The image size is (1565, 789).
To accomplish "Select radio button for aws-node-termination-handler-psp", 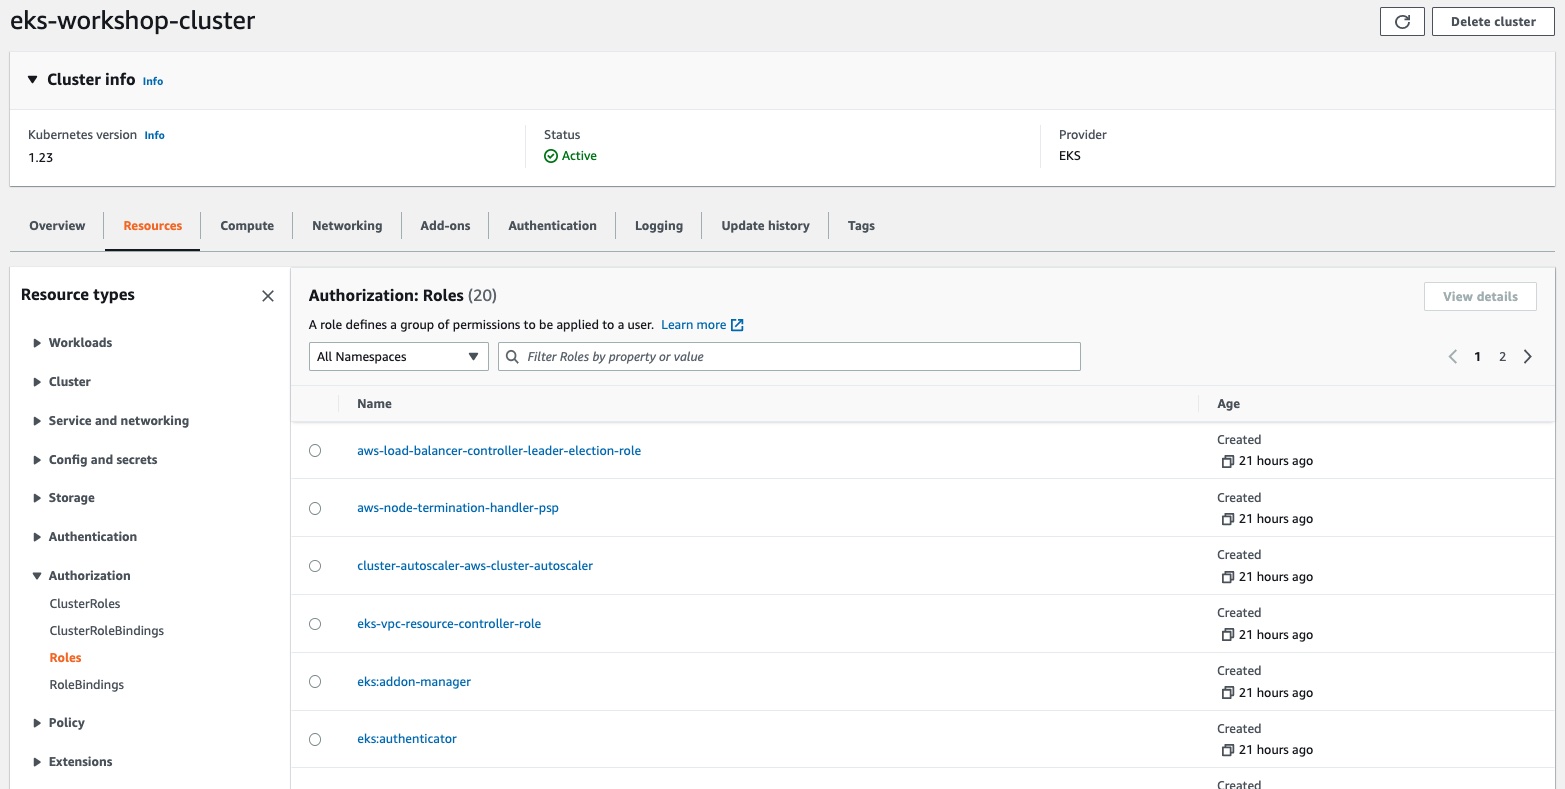I will tap(315, 509).
